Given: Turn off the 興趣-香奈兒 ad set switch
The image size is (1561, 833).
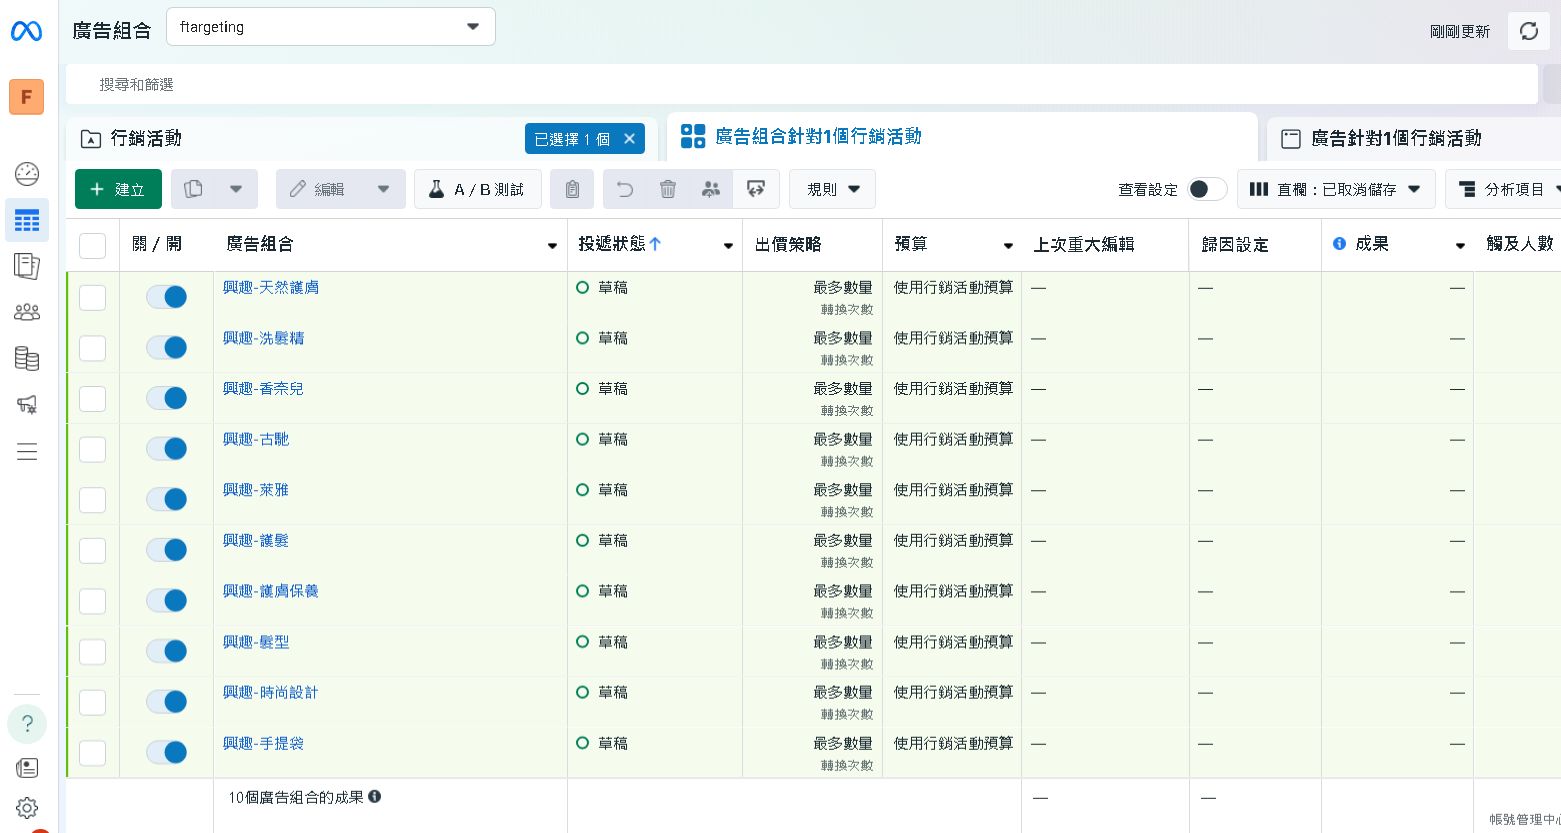Looking at the screenshot, I should pos(166,398).
